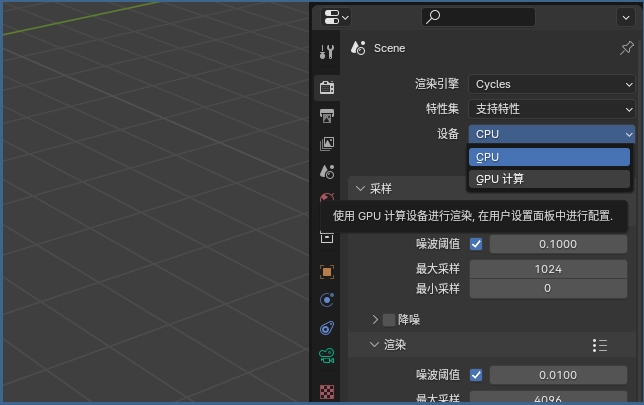Click the pin icon next to Scene

pos(626,48)
